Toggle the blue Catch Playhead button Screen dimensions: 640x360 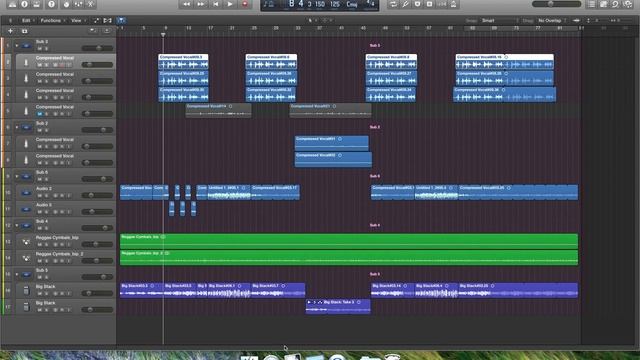(x=121, y=20)
